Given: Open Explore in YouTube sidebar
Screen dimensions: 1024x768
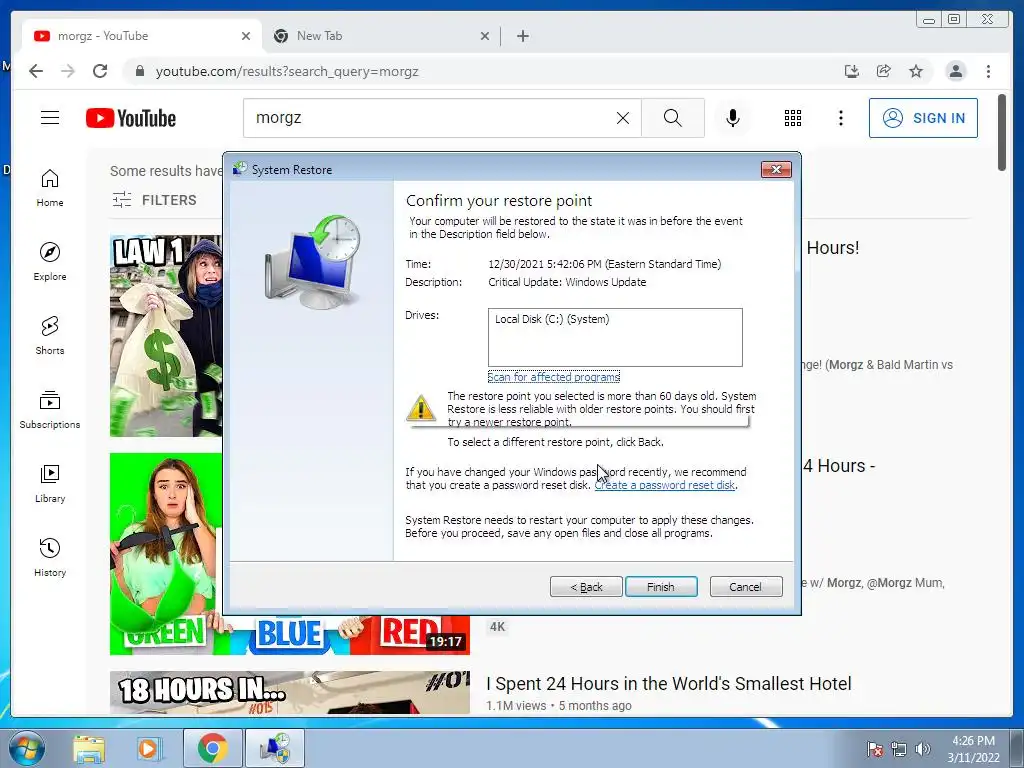Looking at the screenshot, I should [x=50, y=262].
